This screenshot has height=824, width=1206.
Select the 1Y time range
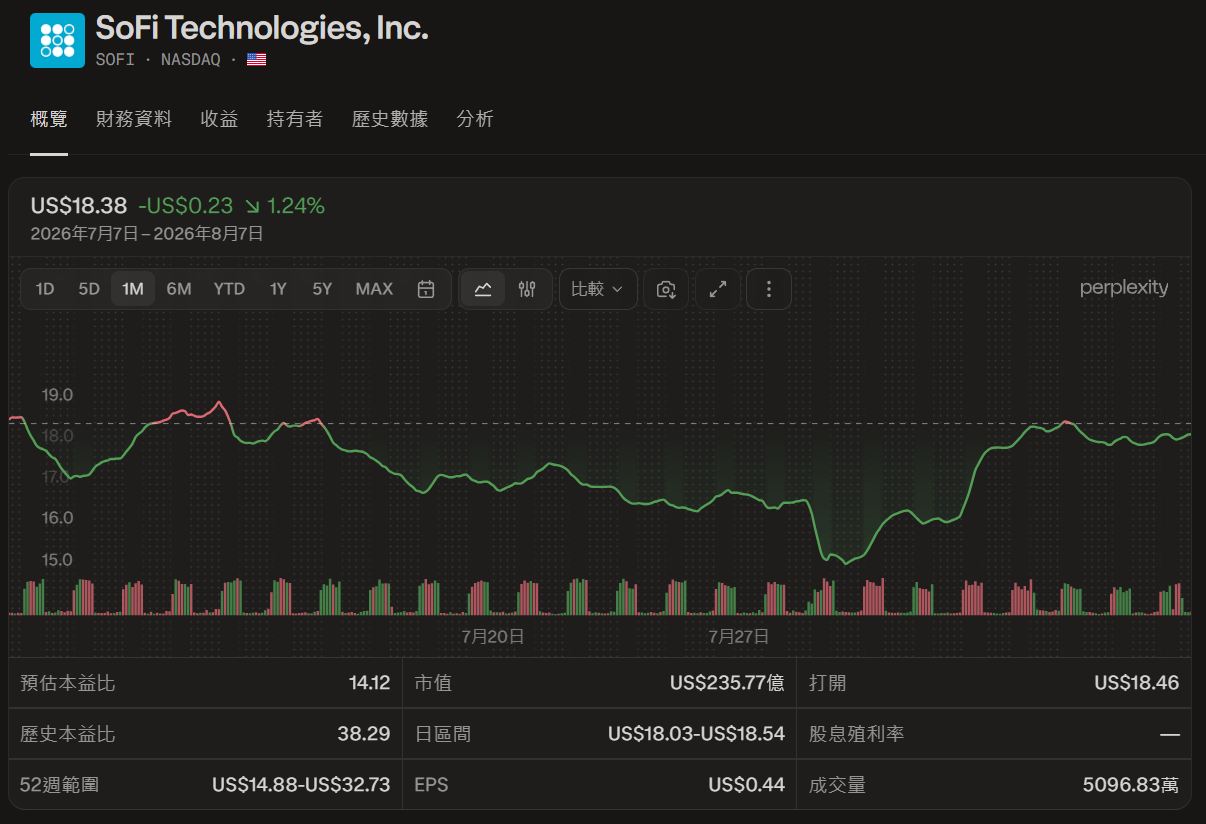pyautogui.click(x=278, y=289)
